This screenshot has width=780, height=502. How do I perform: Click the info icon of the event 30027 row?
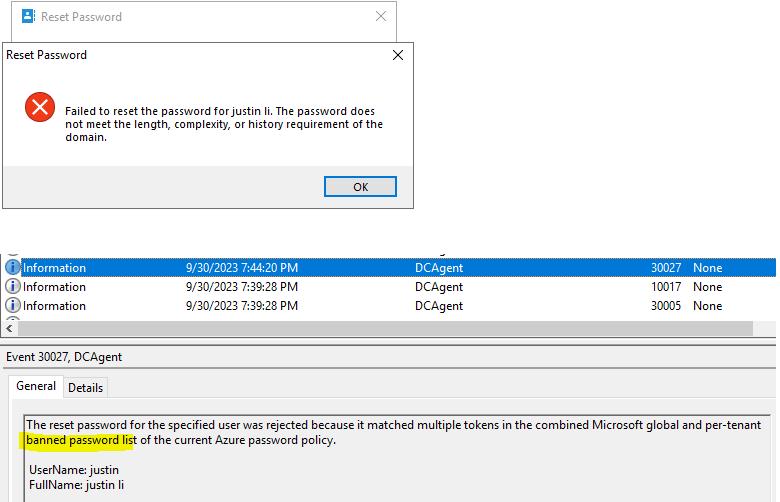pyautogui.click(x=13, y=268)
